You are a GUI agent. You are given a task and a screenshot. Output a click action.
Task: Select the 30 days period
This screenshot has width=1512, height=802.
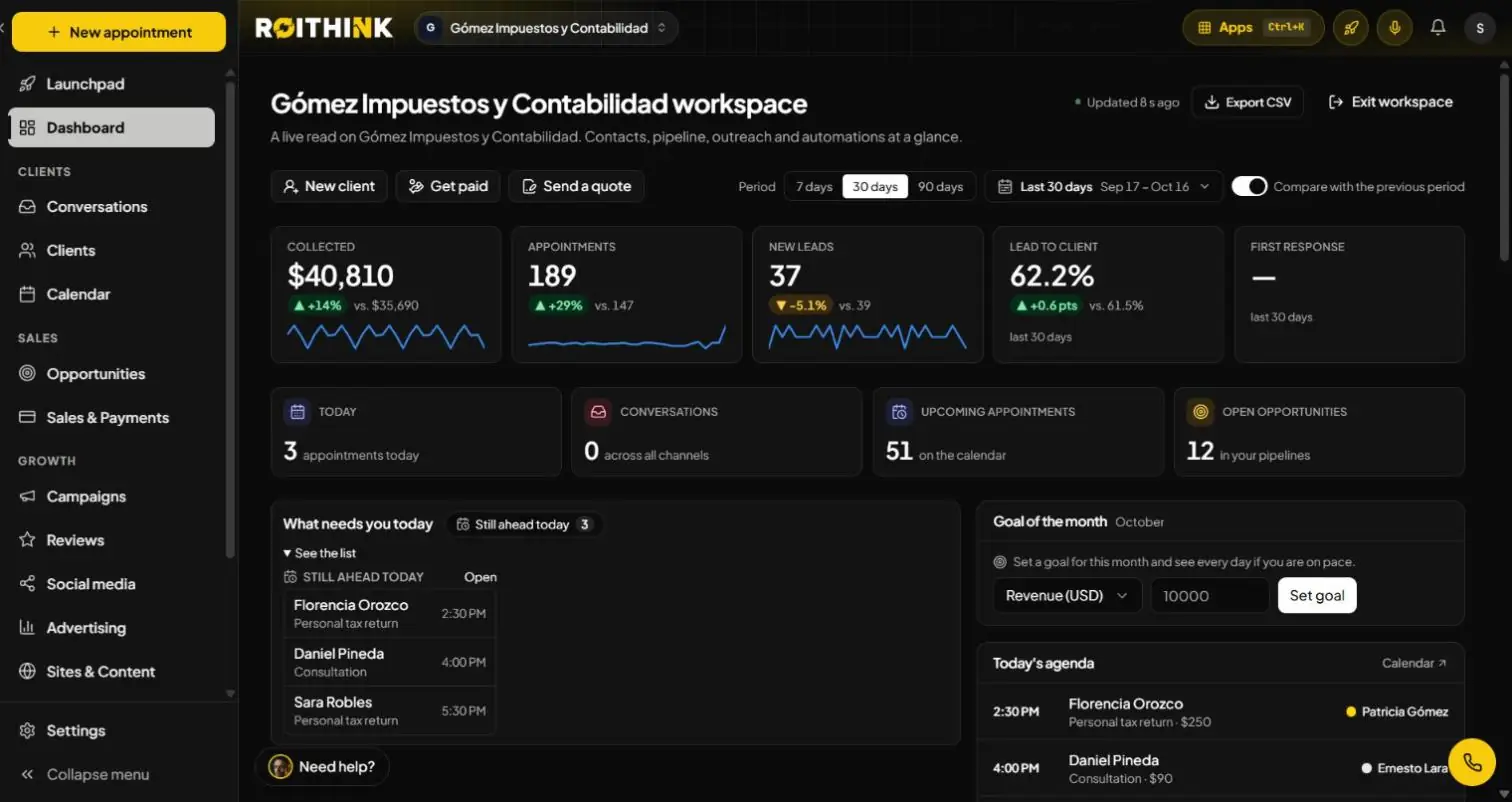[x=875, y=187]
